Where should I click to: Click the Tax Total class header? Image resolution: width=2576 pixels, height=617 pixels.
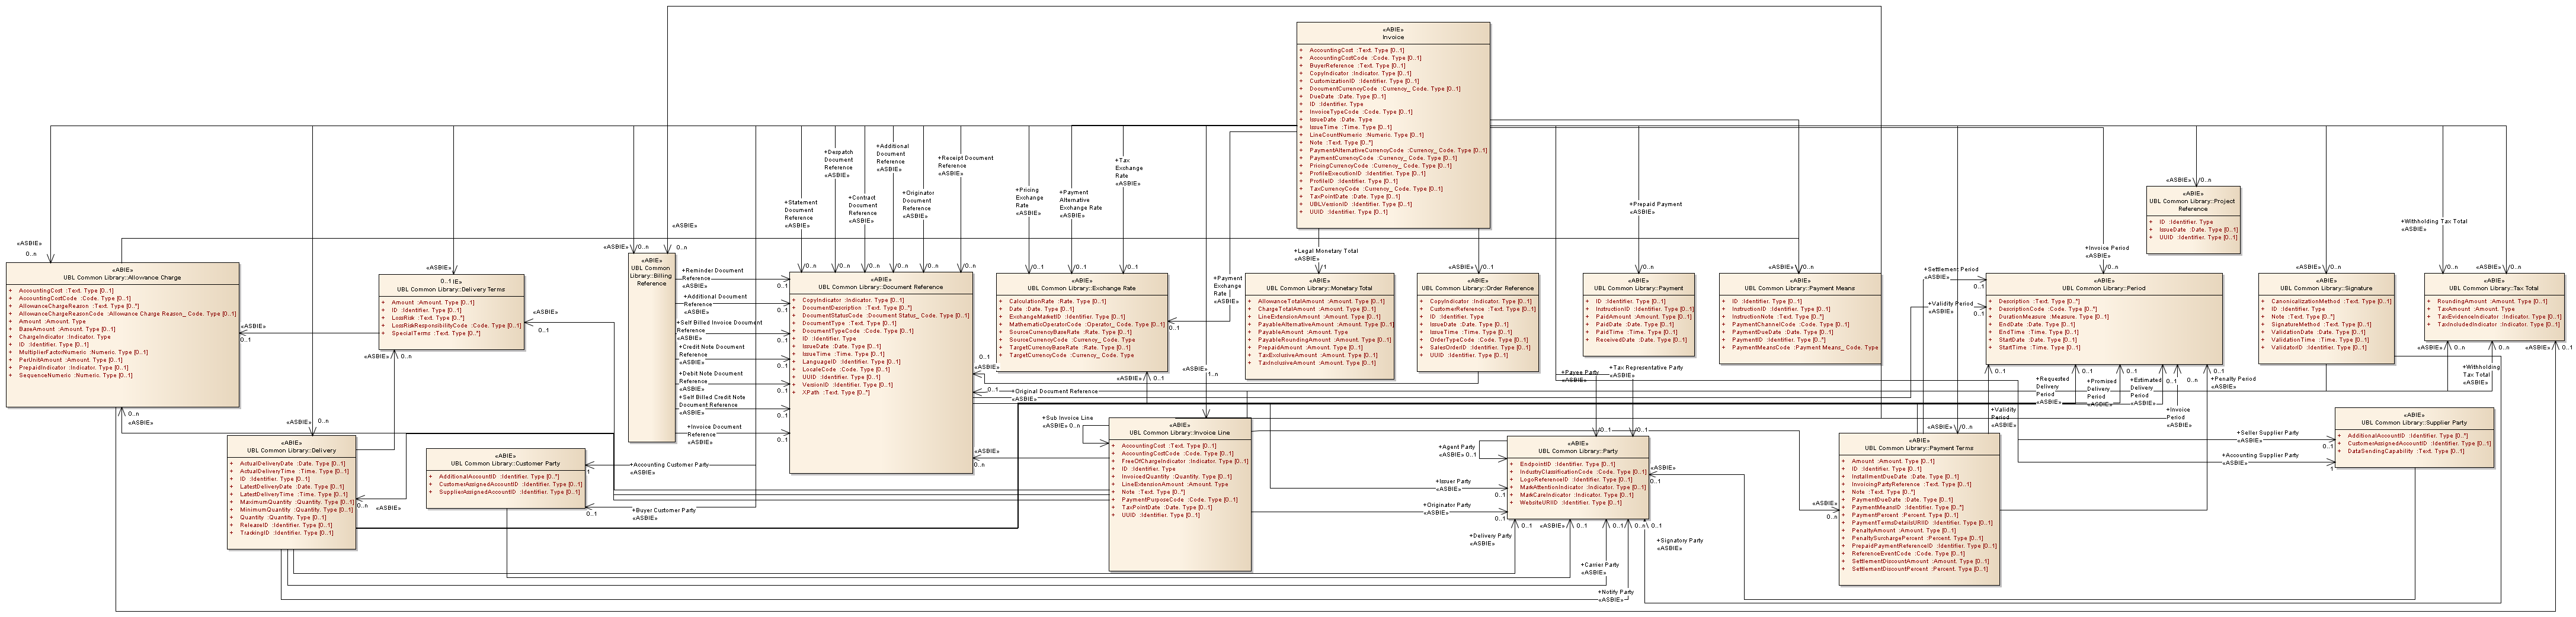2492,285
